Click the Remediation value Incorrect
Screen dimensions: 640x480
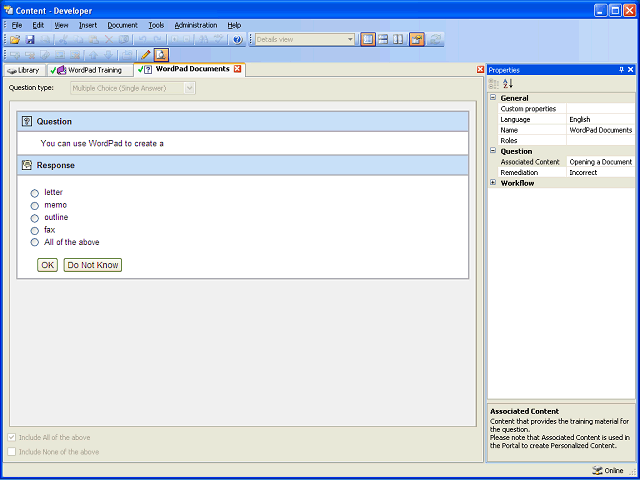[583, 172]
